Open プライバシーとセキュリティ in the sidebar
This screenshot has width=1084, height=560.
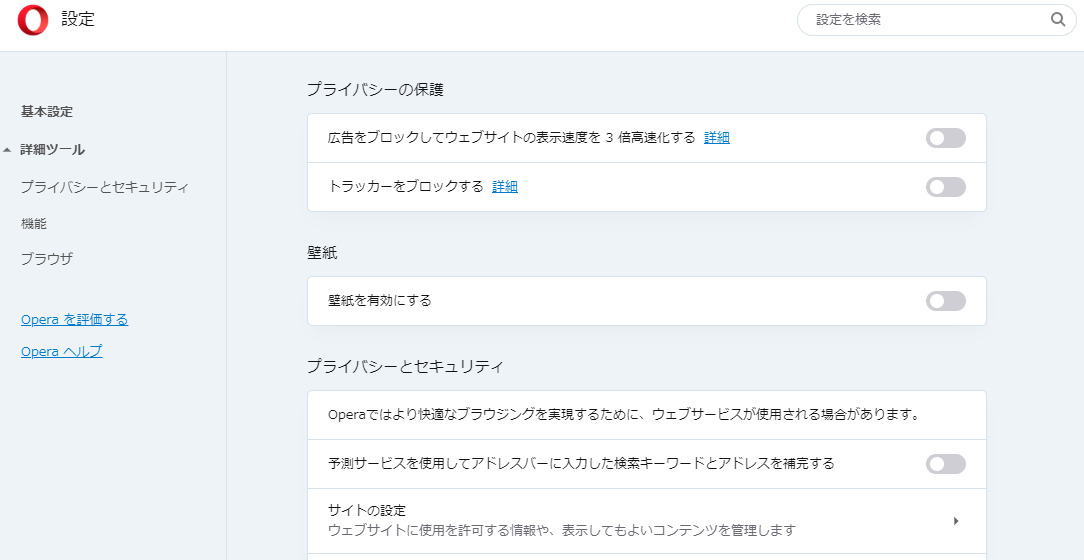tap(105, 187)
